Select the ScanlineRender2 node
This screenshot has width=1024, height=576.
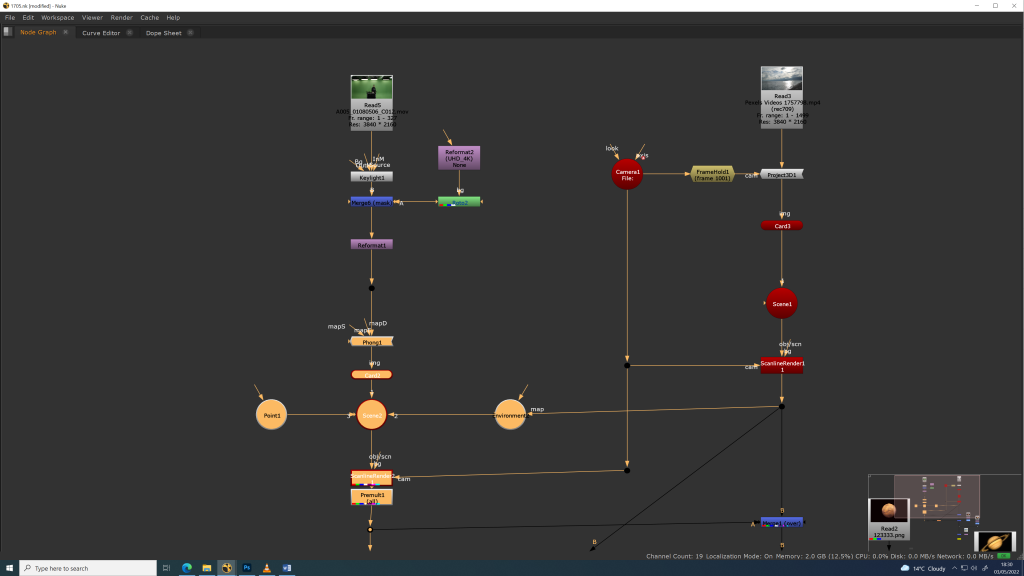(372, 478)
